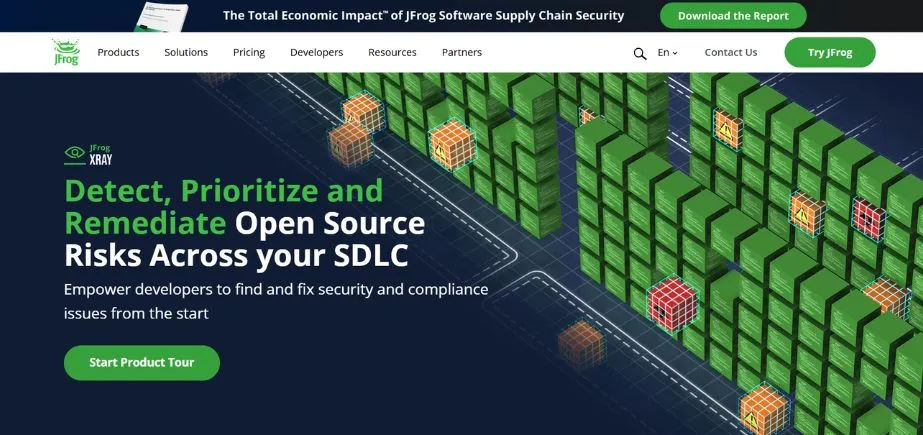Start the Product Tour
Viewport: 923px width, 435px height.
pos(142,363)
